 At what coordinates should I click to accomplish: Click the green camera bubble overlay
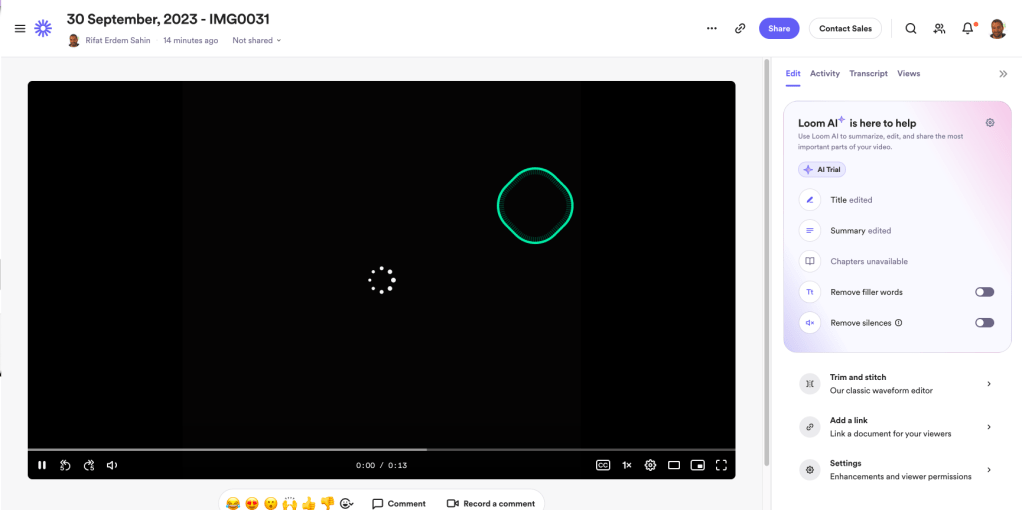pyautogui.click(x=535, y=205)
